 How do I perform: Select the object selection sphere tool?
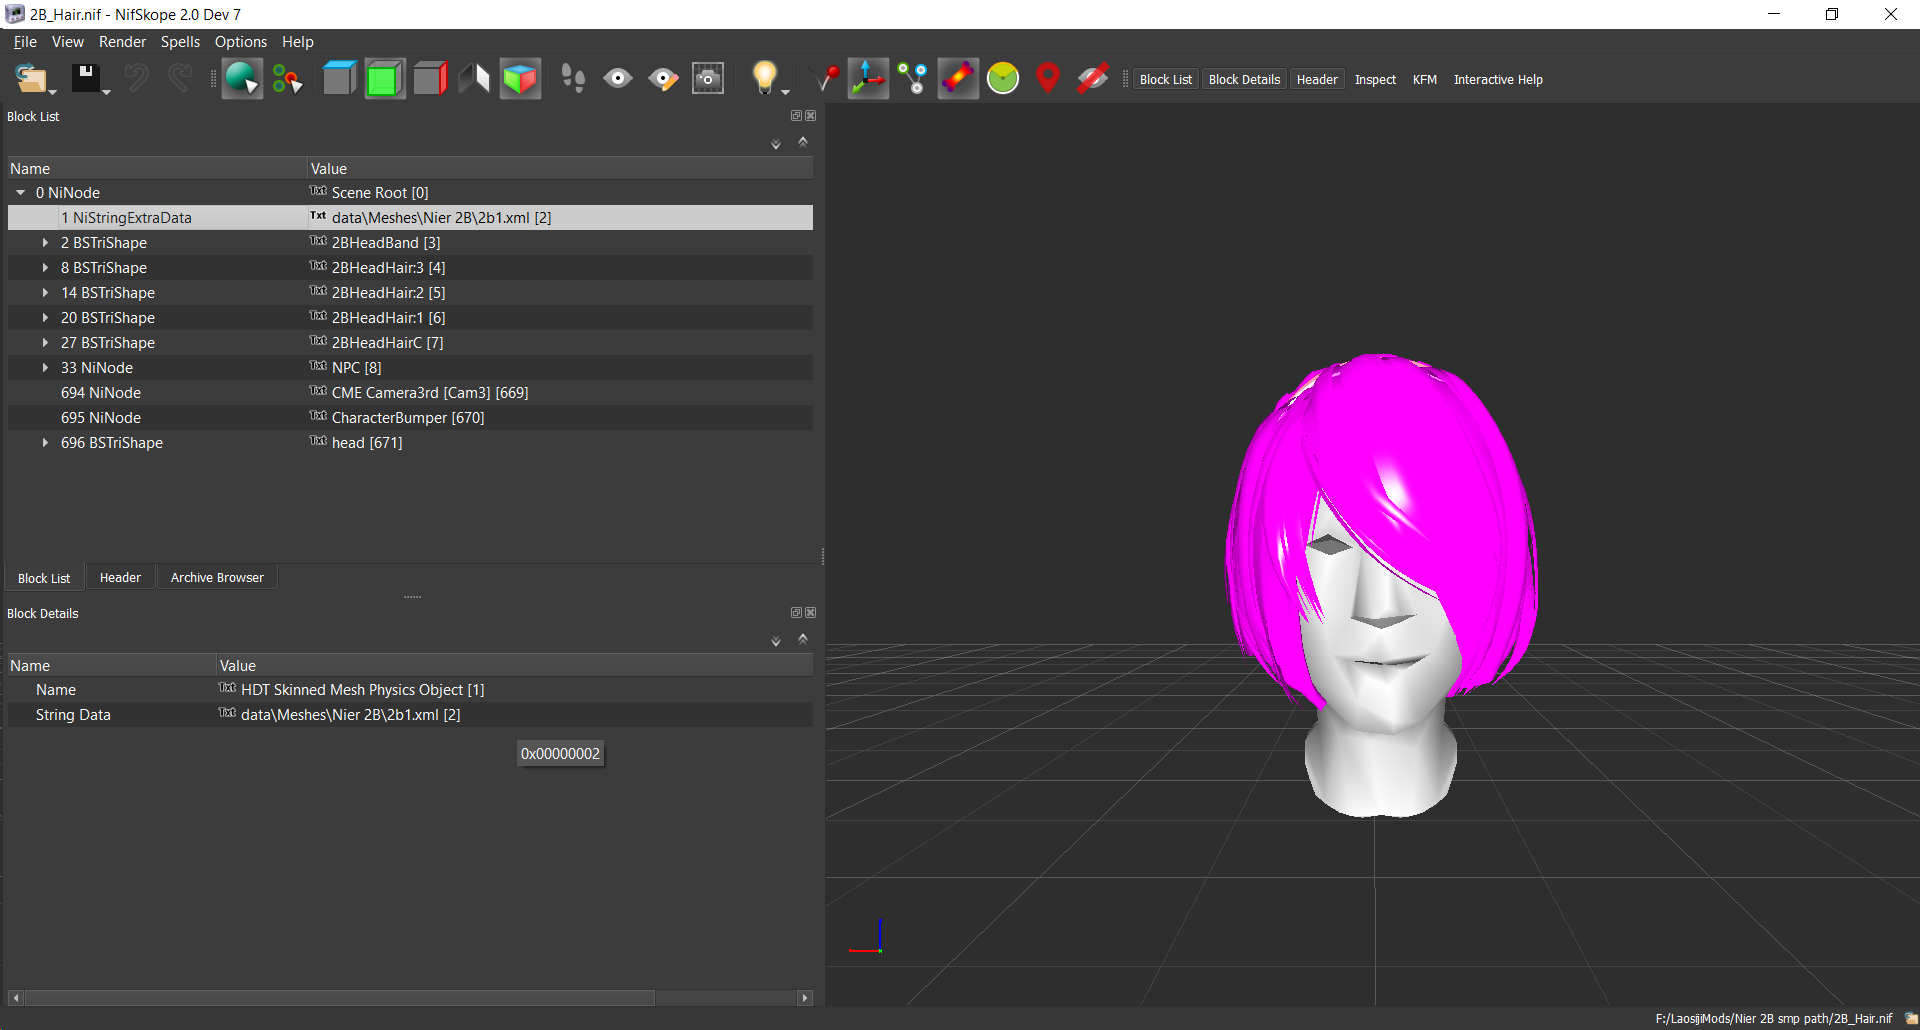[241, 78]
